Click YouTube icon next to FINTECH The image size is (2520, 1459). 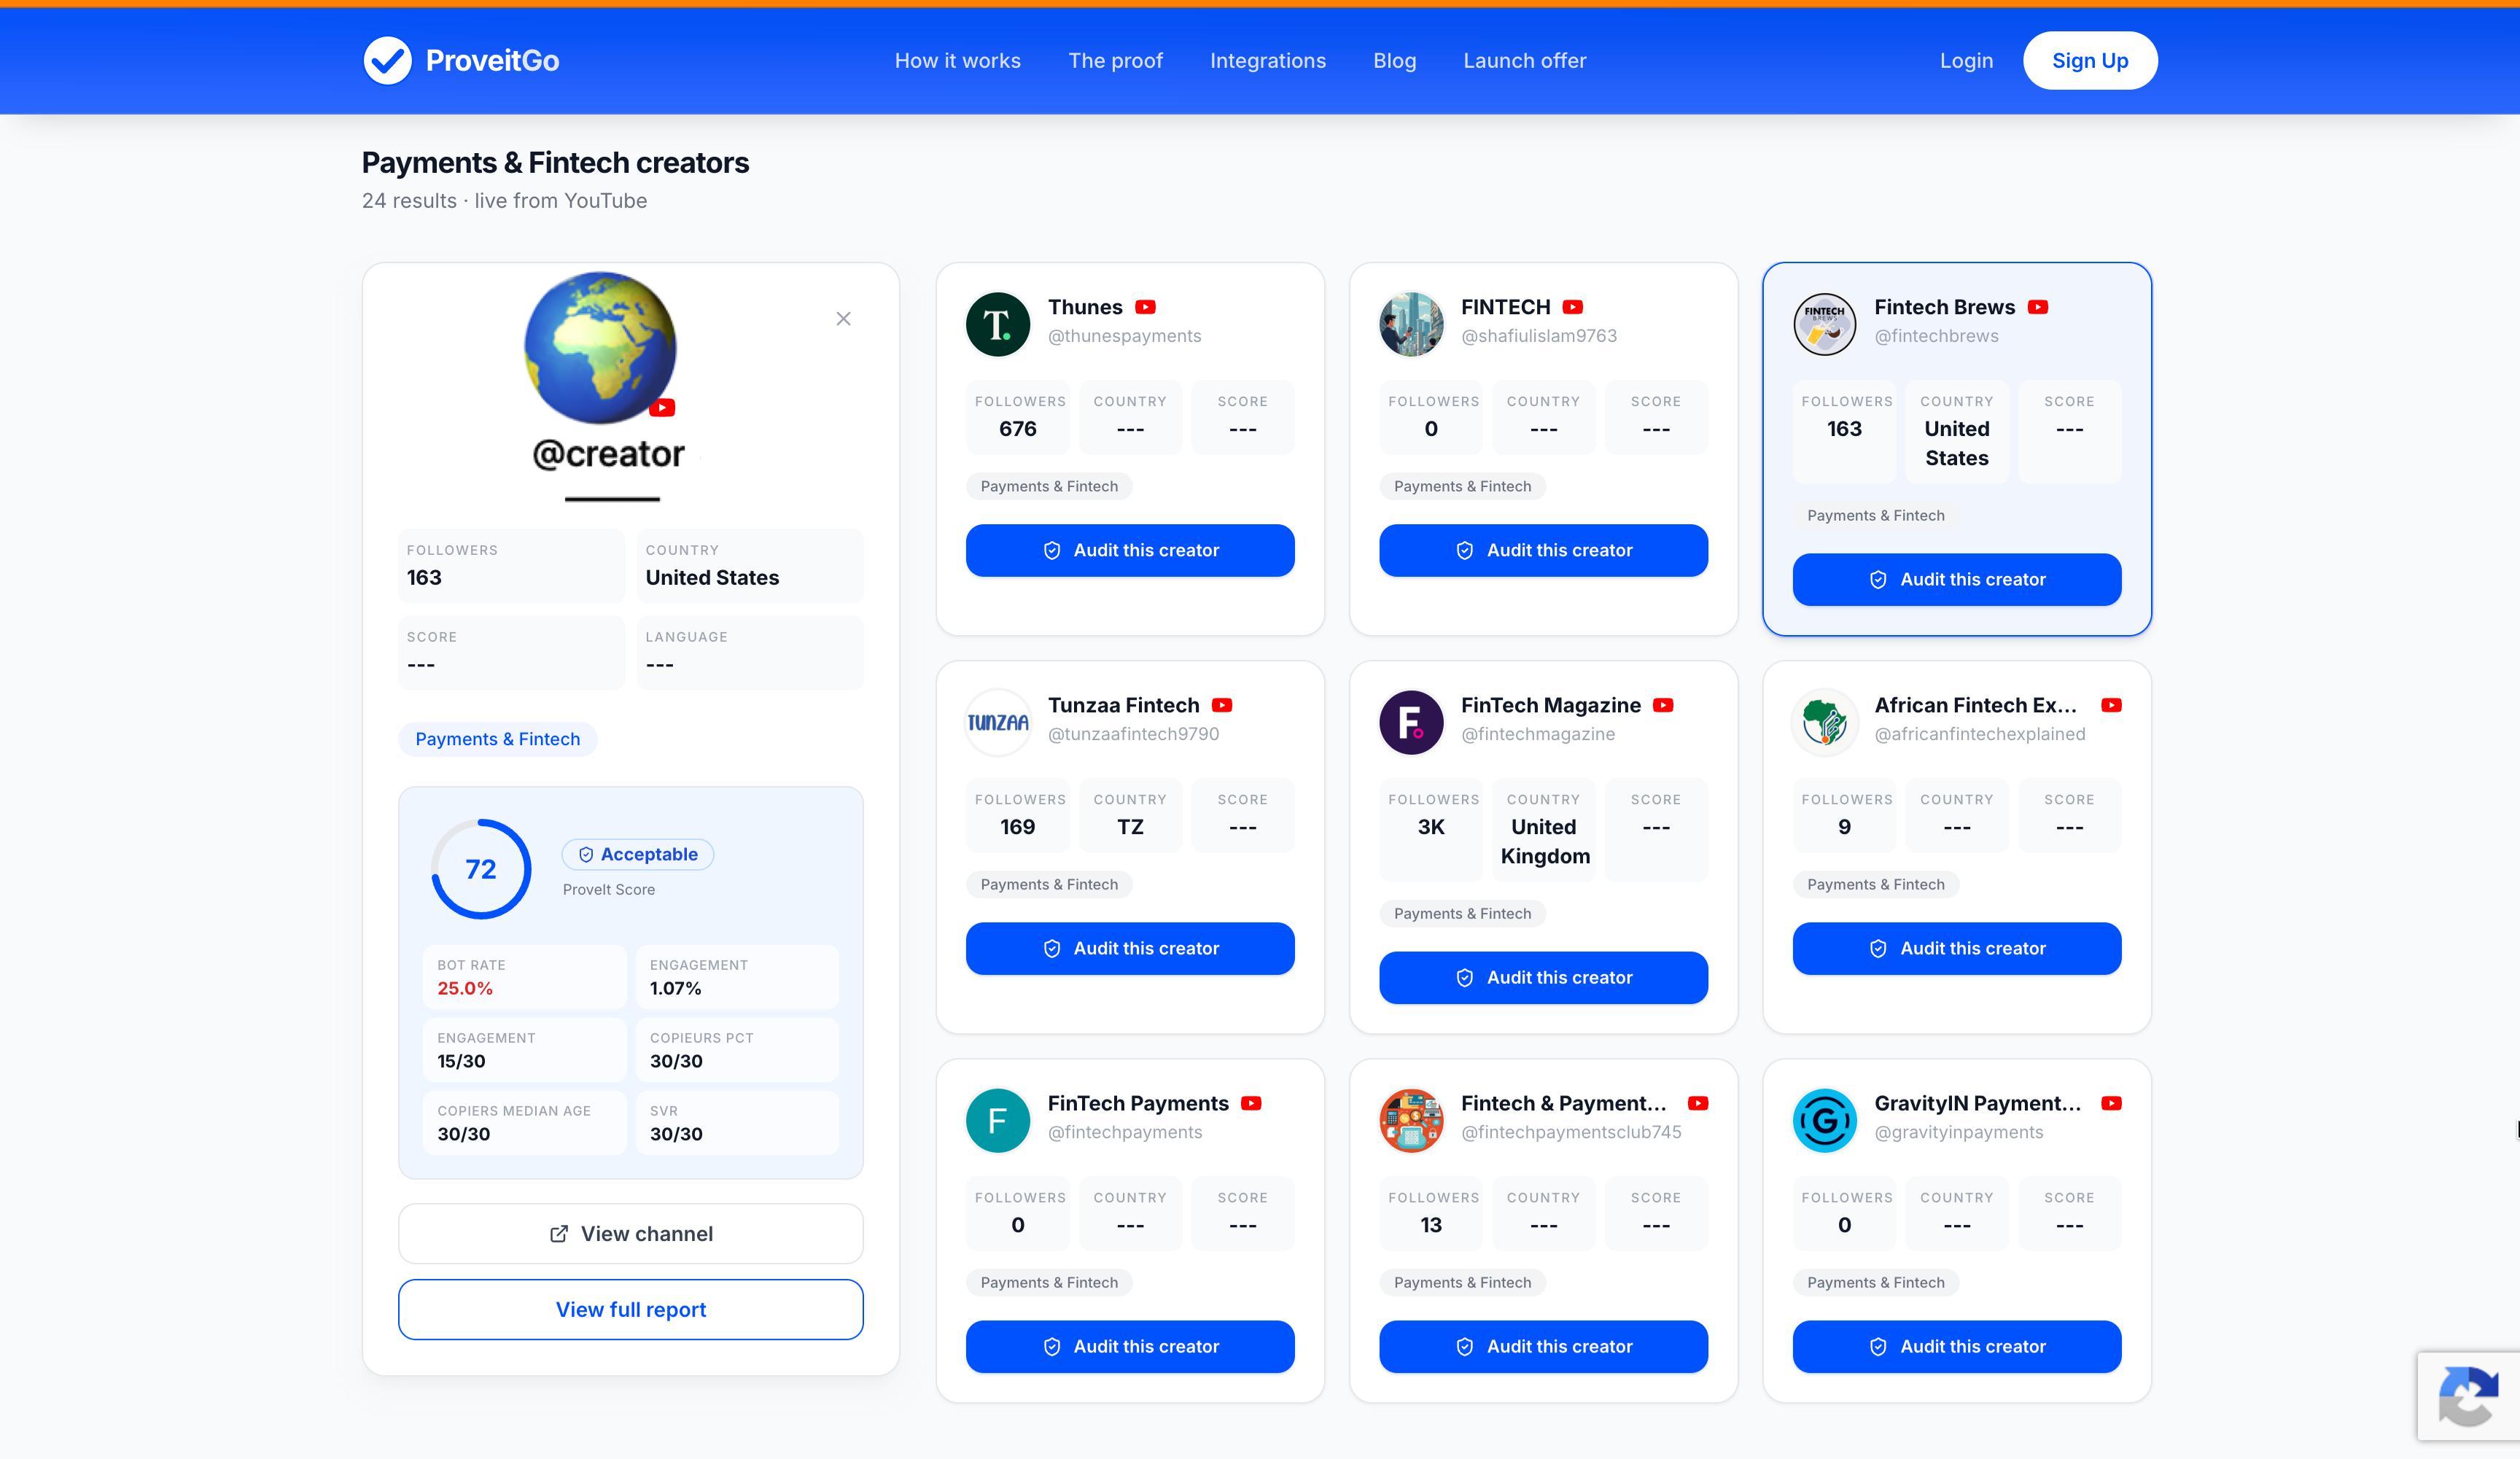[x=1573, y=307]
